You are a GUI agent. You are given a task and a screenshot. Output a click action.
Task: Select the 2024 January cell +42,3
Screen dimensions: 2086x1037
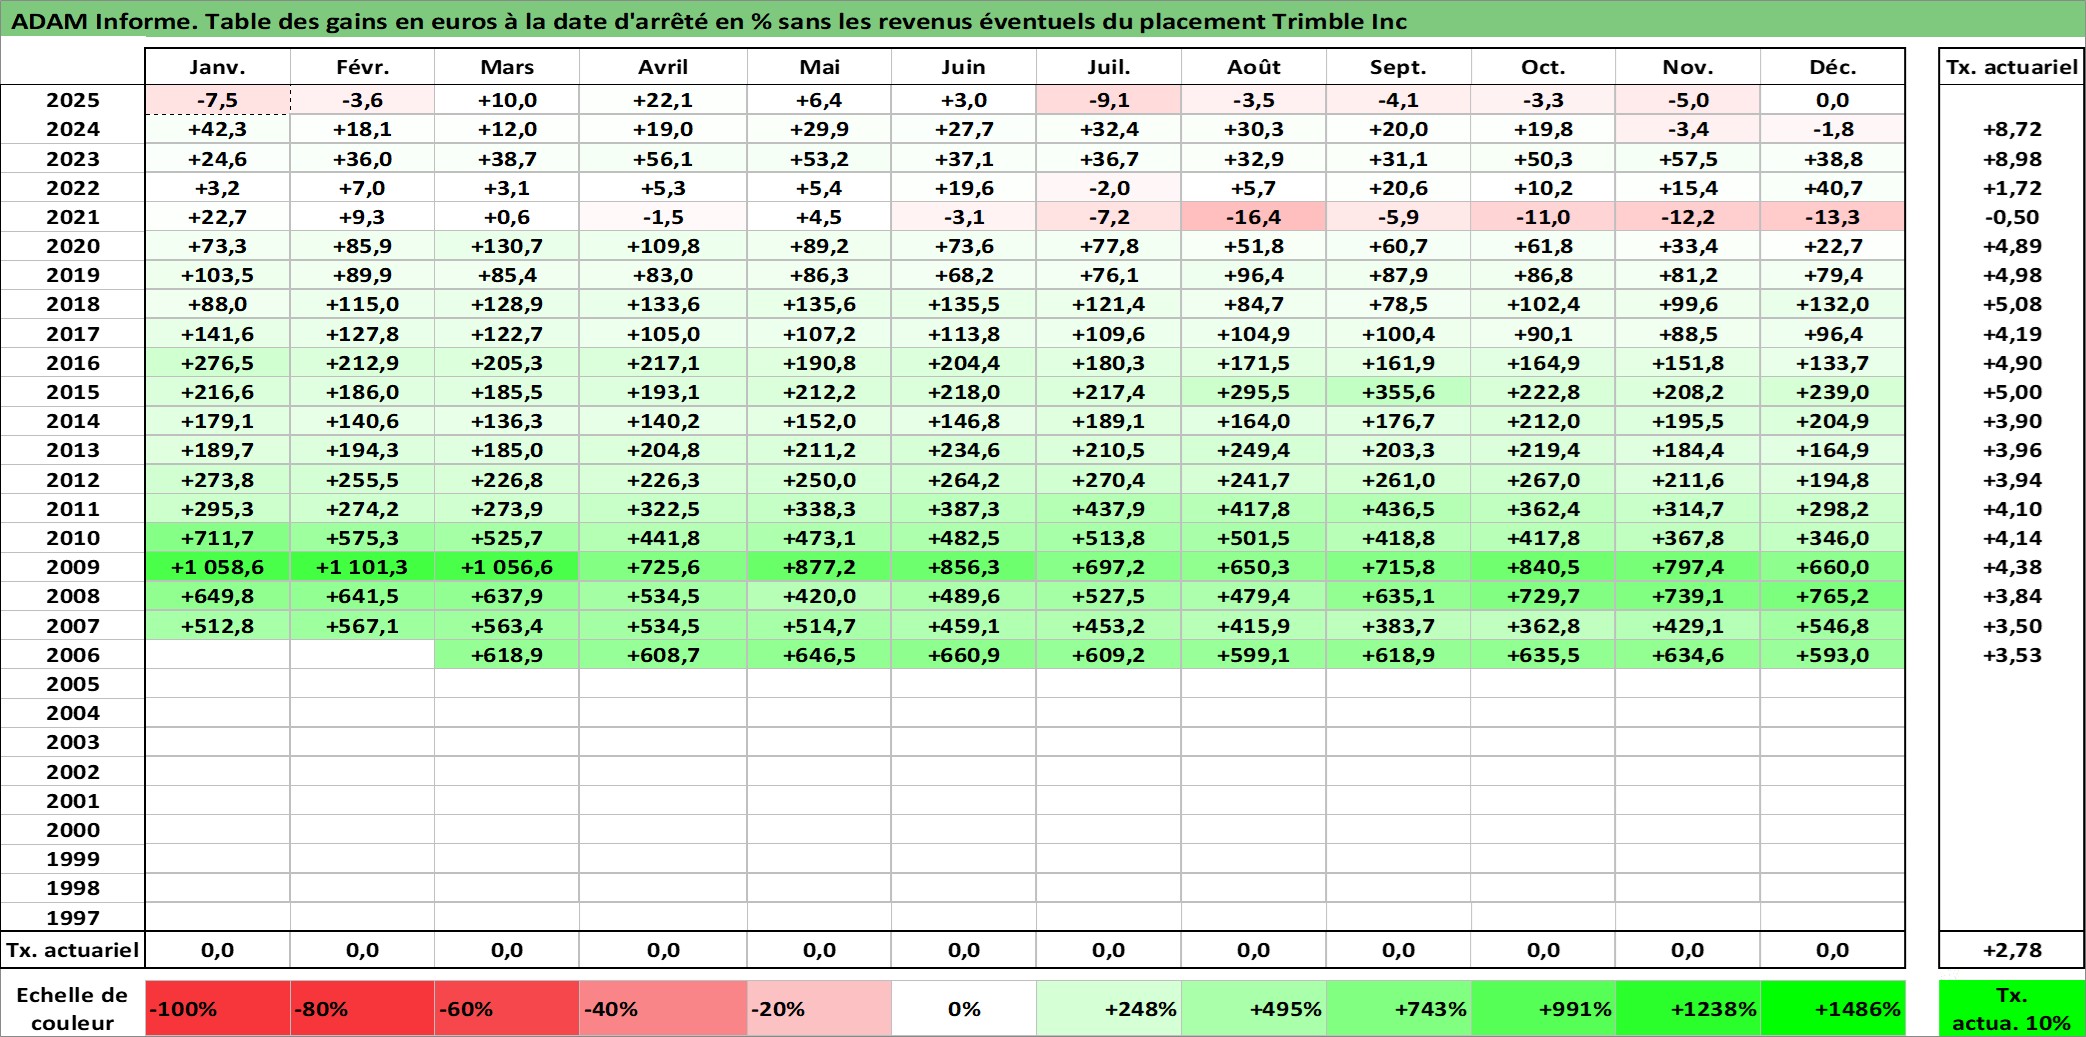click(217, 129)
